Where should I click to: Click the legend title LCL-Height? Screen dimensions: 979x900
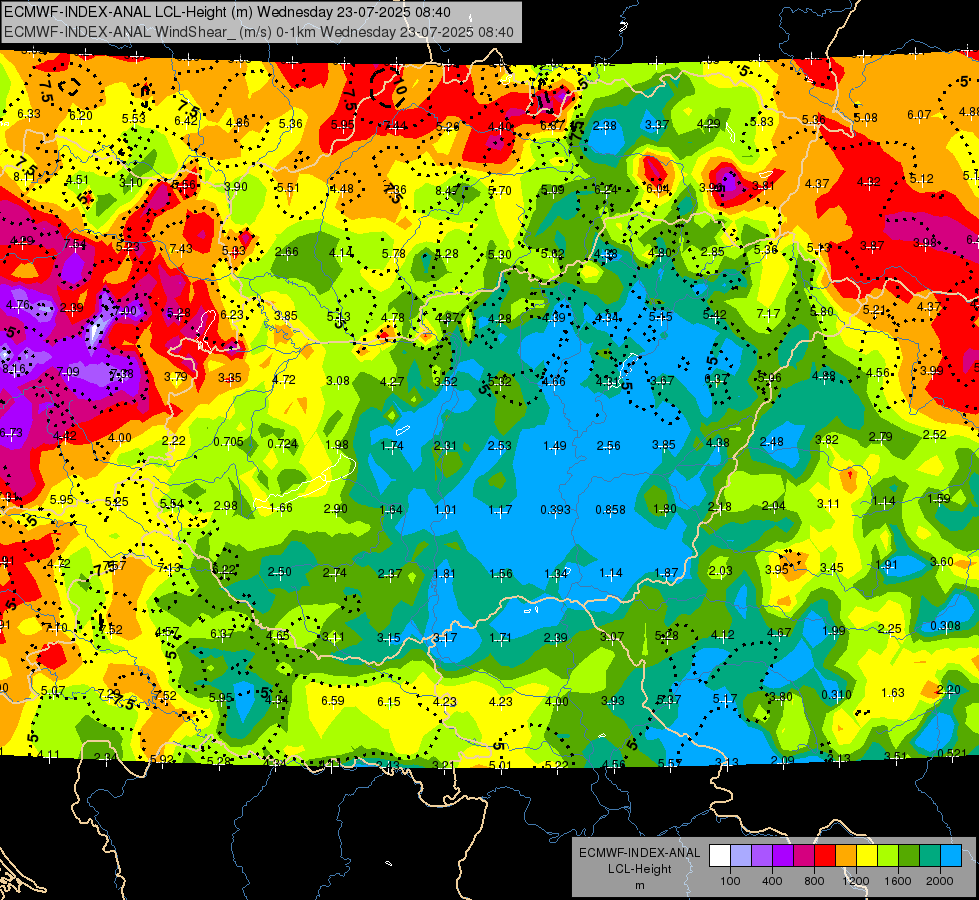tap(639, 869)
